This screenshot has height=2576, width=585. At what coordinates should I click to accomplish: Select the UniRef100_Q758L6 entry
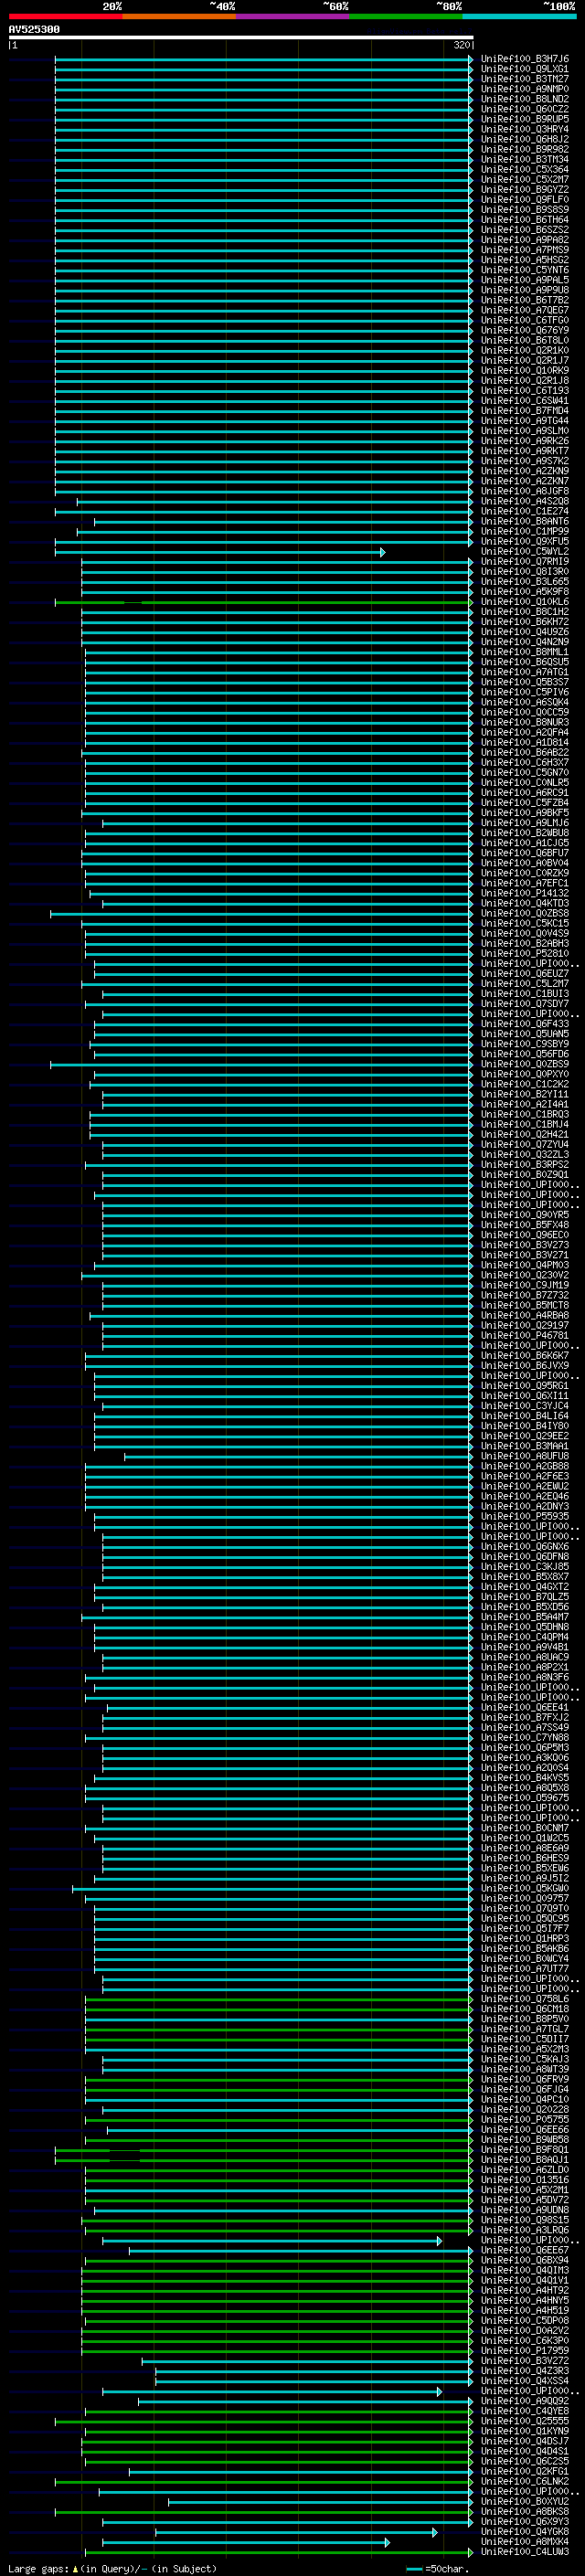point(525,2000)
